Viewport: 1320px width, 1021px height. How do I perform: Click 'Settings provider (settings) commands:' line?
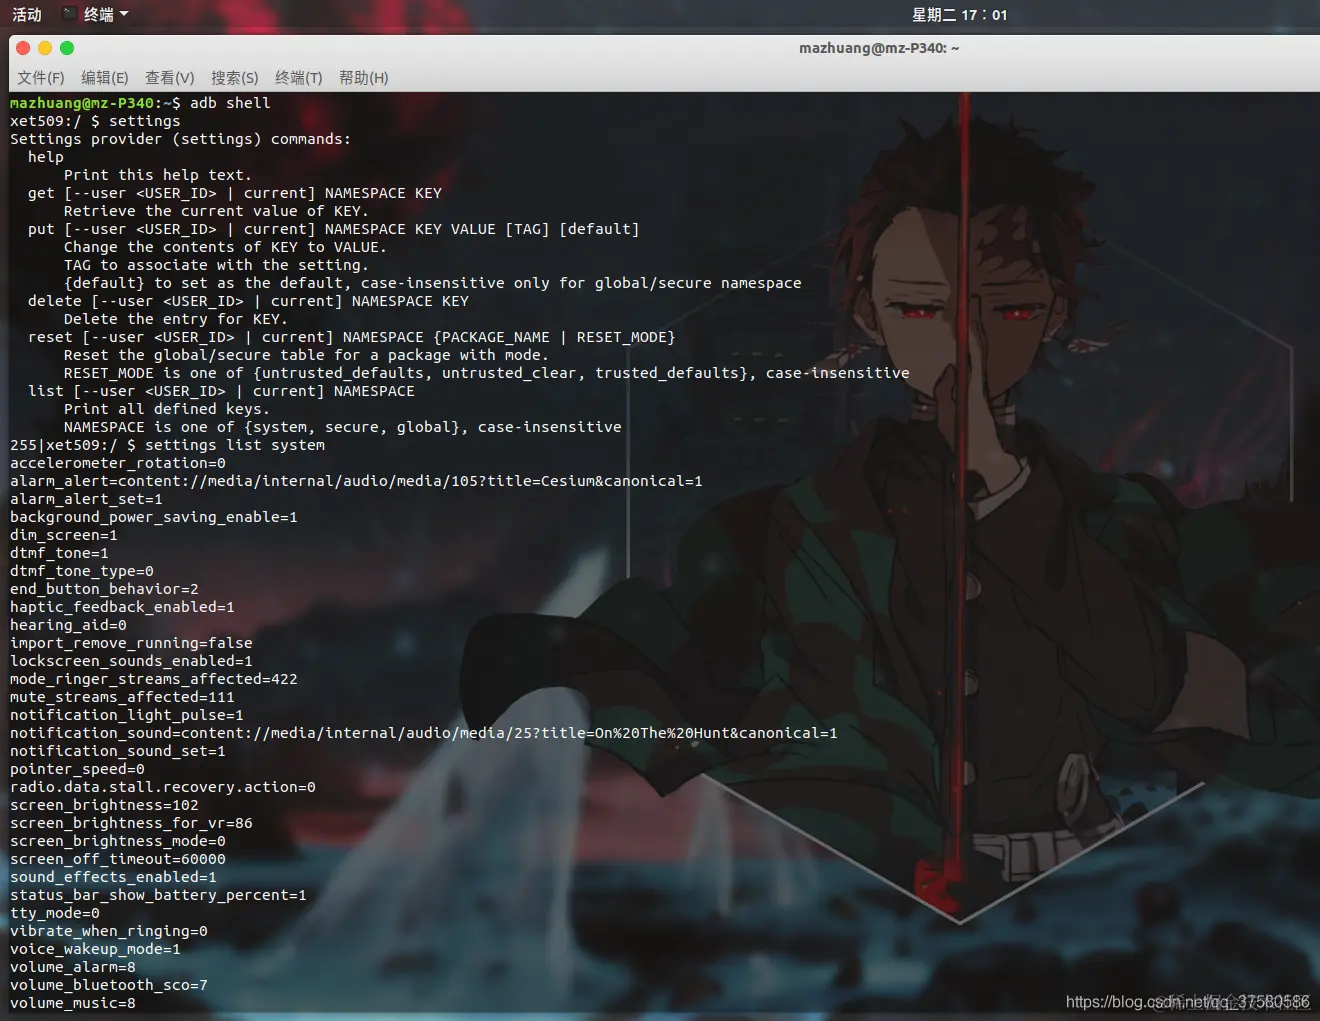pyautogui.click(x=180, y=139)
